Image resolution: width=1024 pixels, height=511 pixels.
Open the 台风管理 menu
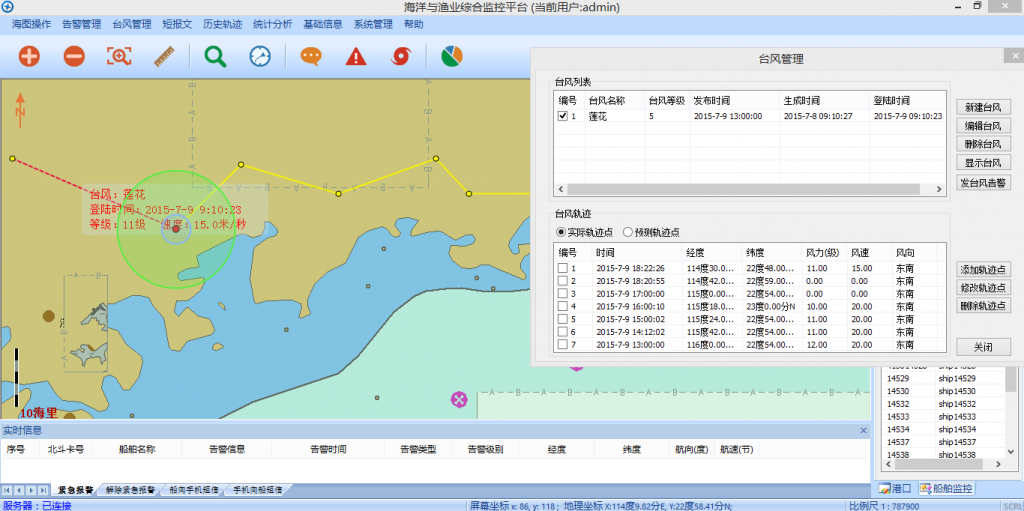tap(132, 25)
